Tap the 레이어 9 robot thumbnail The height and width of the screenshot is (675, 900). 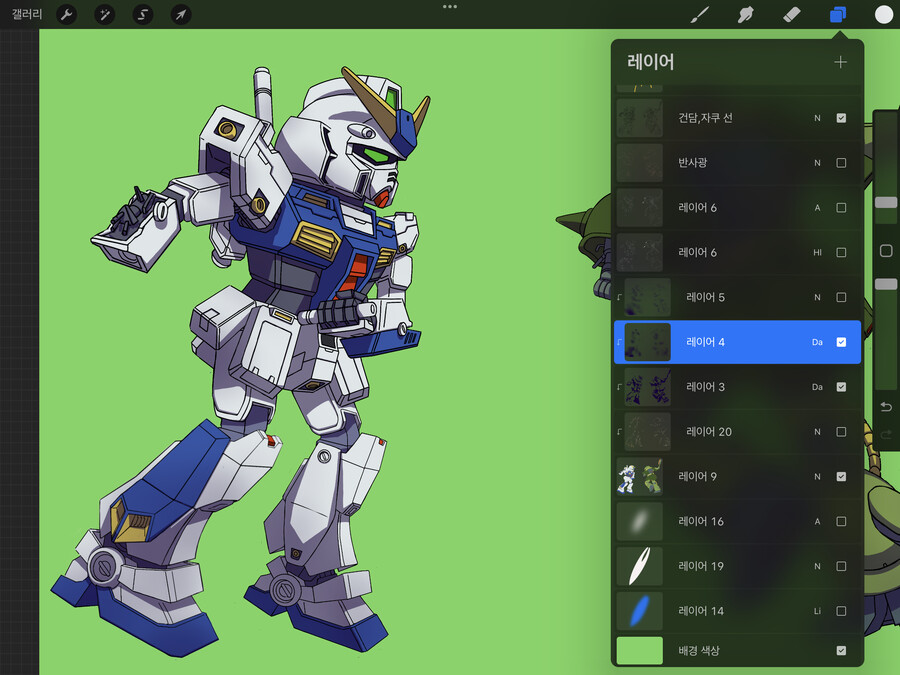pyautogui.click(x=639, y=476)
